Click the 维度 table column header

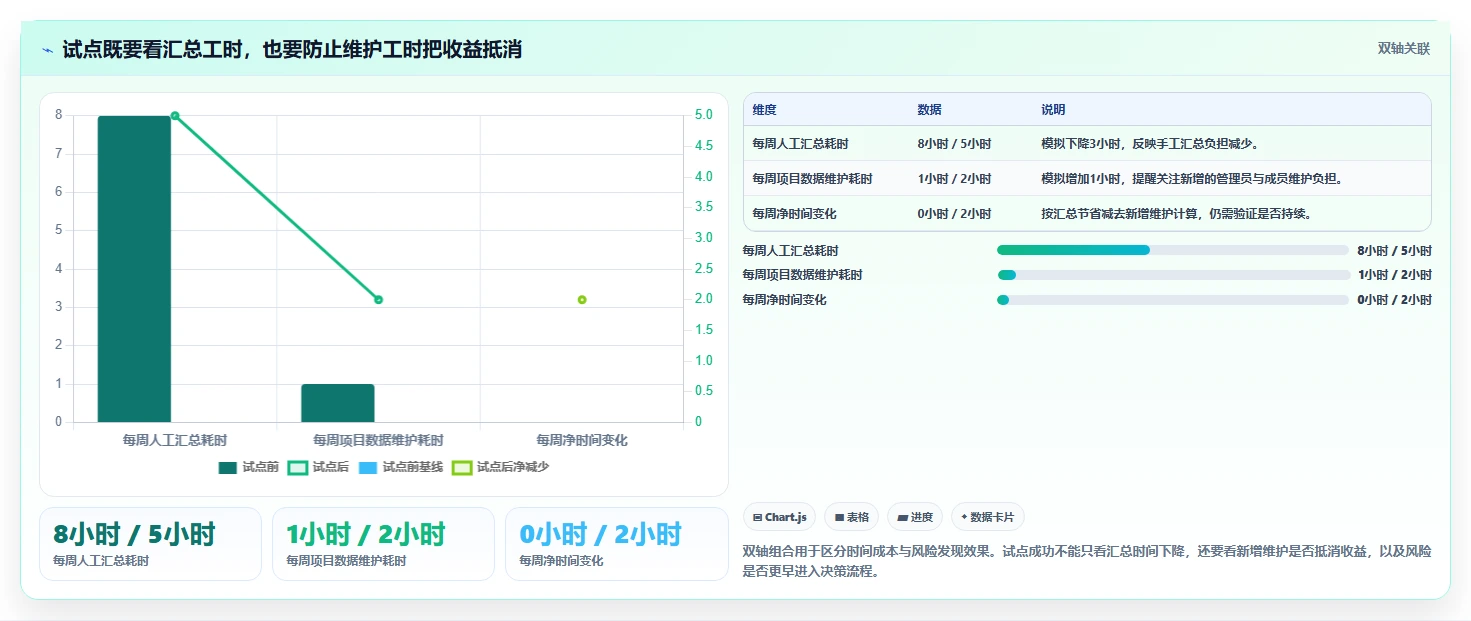765,110
